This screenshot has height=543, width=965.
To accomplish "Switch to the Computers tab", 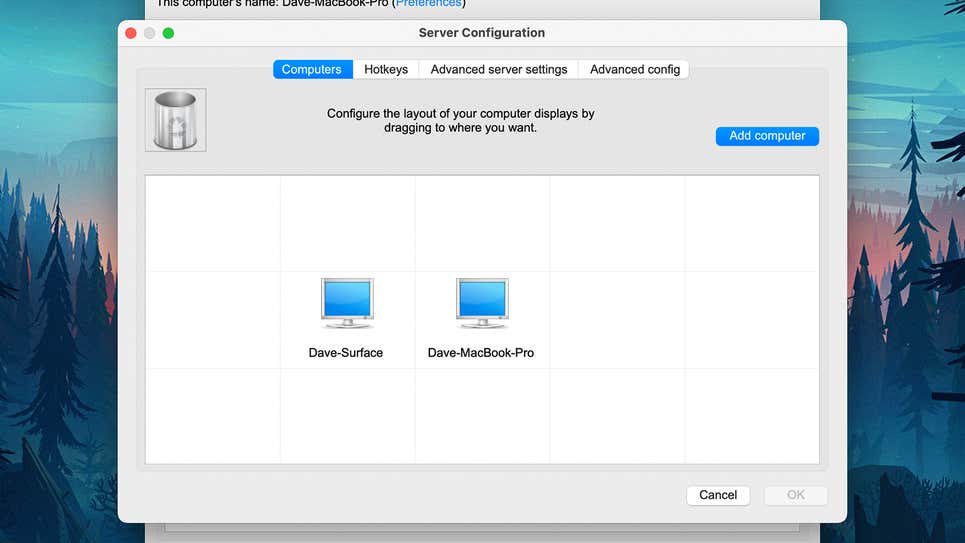I will (x=312, y=70).
